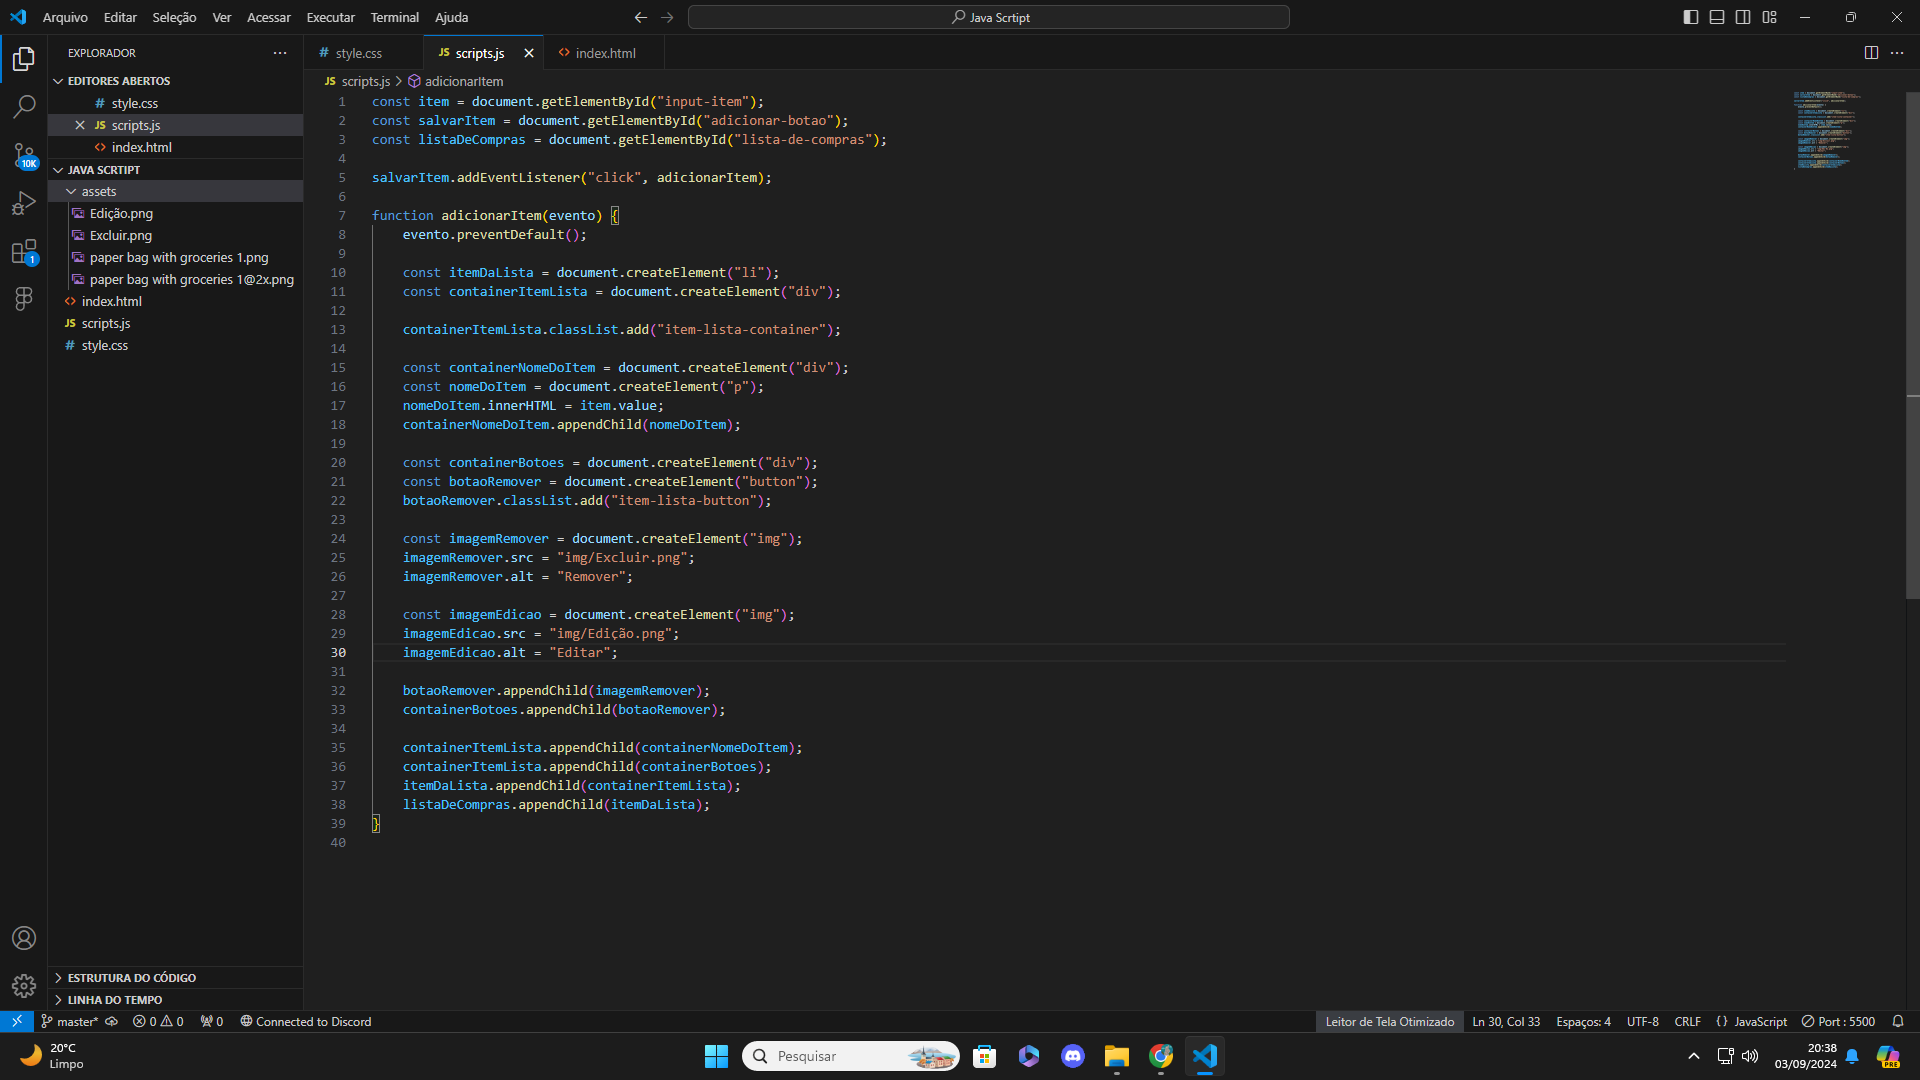1920x1080 pixels.
Task: Click the Port : 5500 Live Server indicator
Action: pos(1838,1021)
